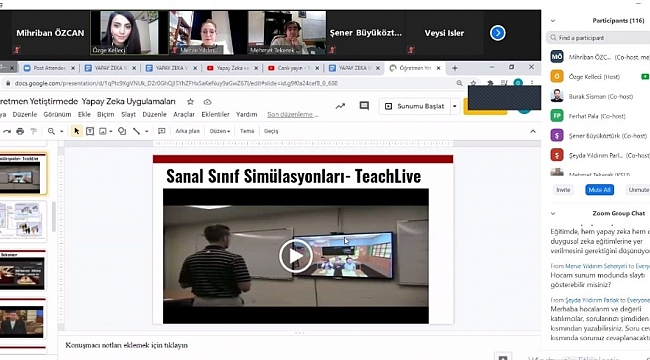
Task: Open the line type dropdown arrow
Action: (x=146, y=131)
